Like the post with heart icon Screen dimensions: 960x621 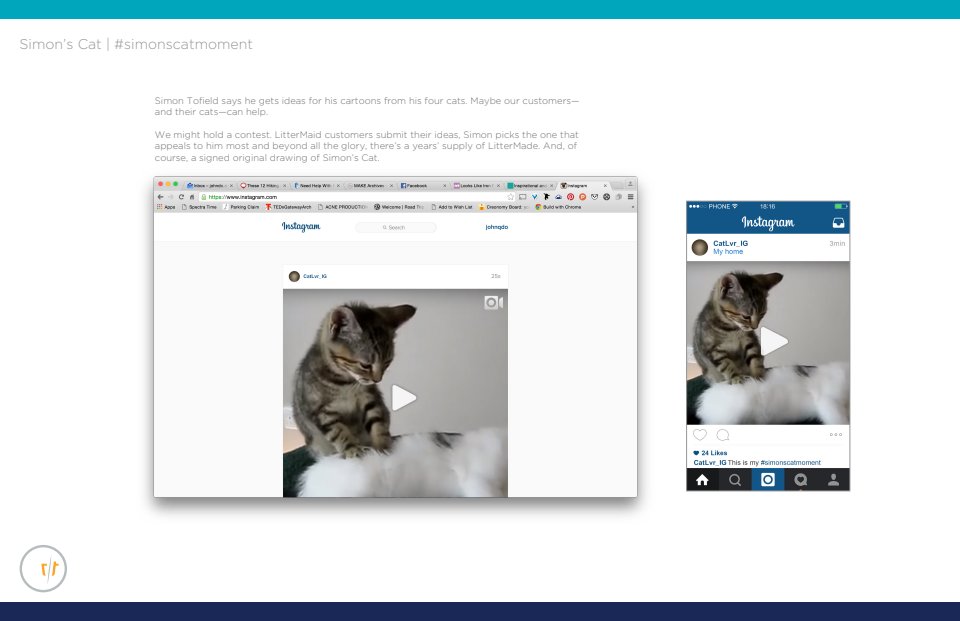pos(700,435)
